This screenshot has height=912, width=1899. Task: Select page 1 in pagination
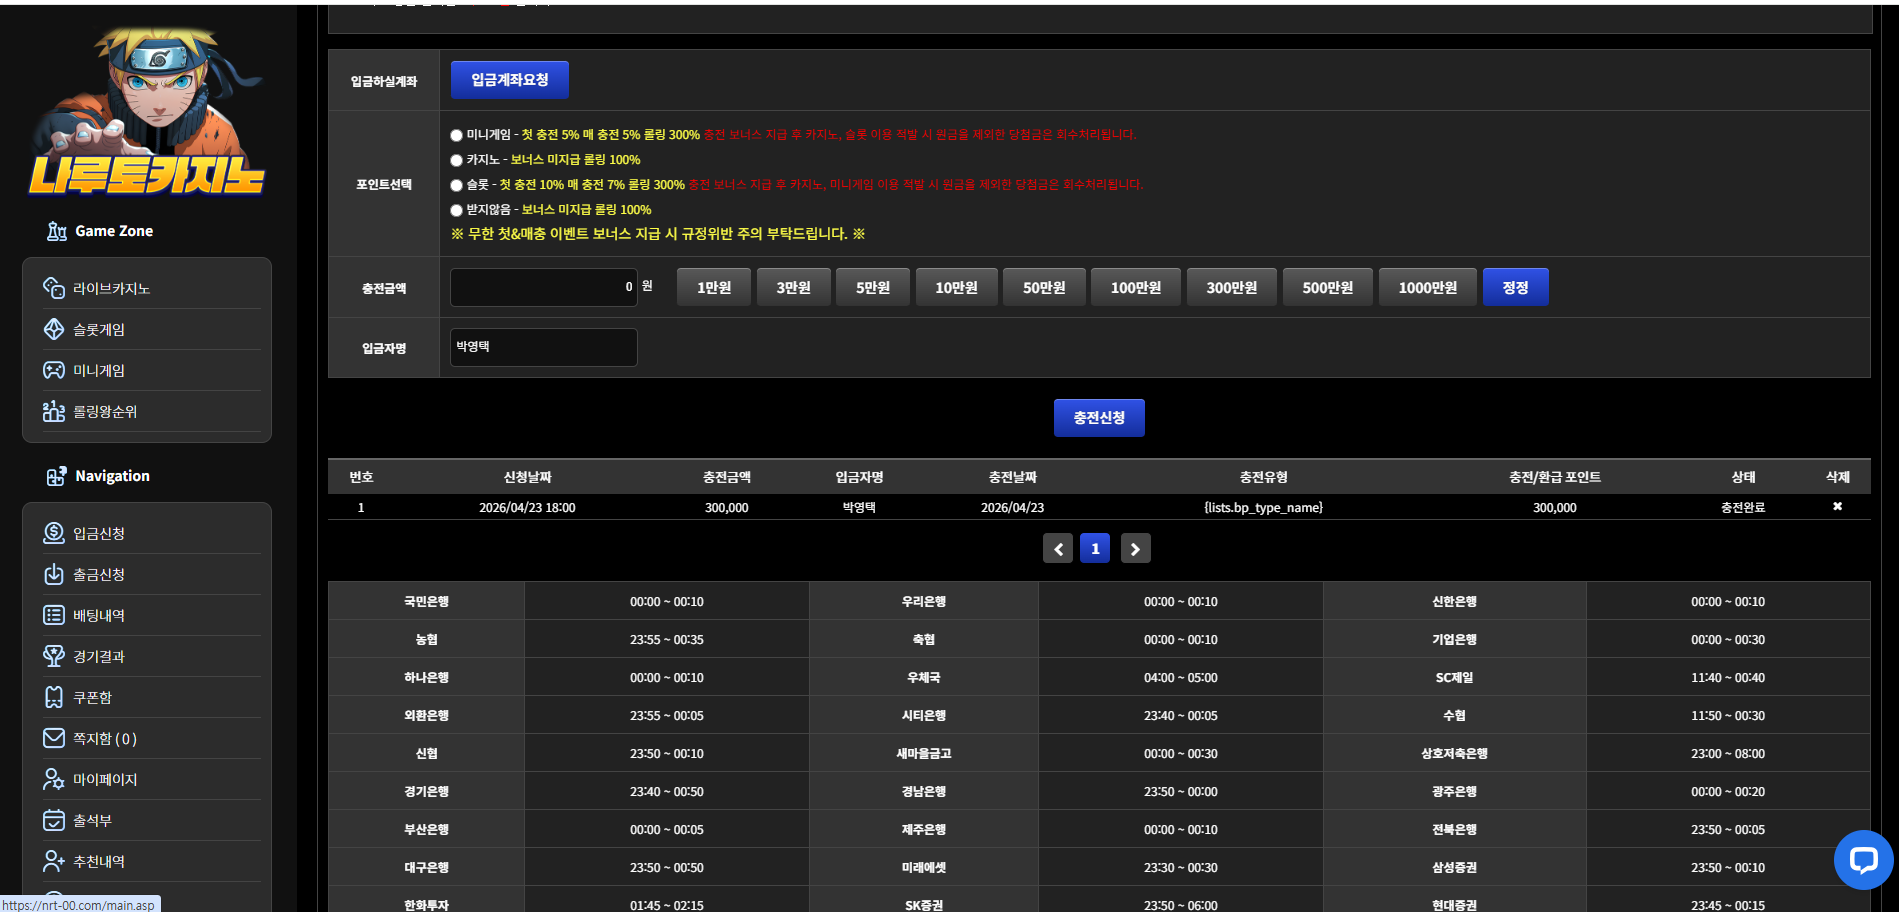pos(1095,549)
